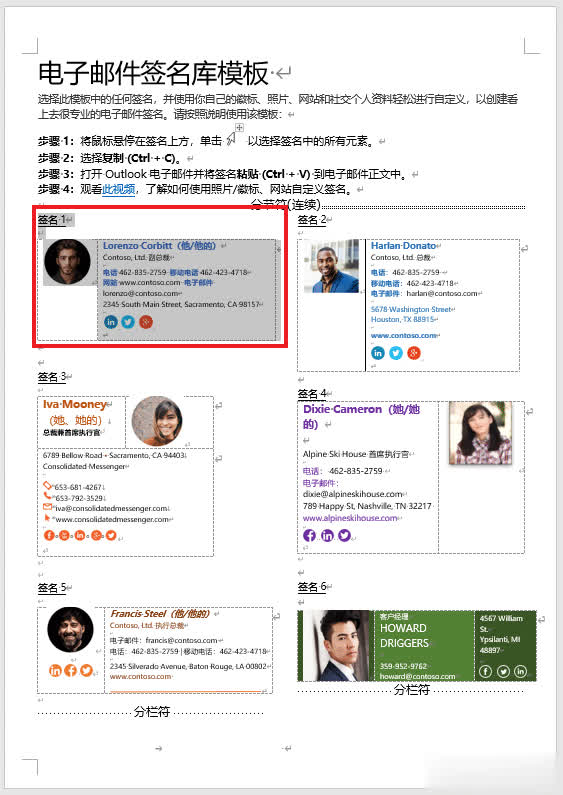Click Facebook icon in green Howard Driggers signature
The width and height of the screenshot is (563, 795).
click(485, 671)
